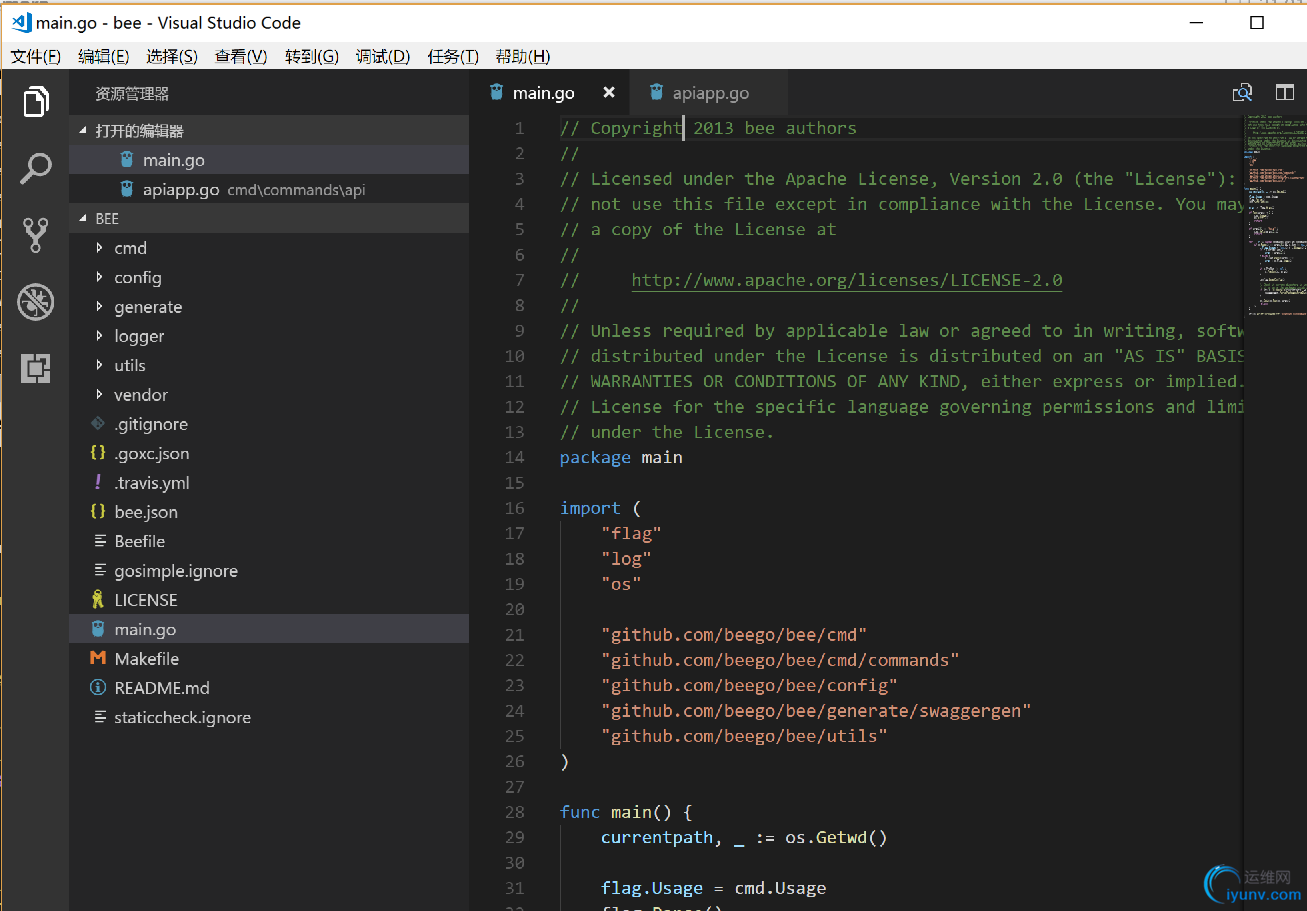Click staticcheck.ignore lines icon

99,717
